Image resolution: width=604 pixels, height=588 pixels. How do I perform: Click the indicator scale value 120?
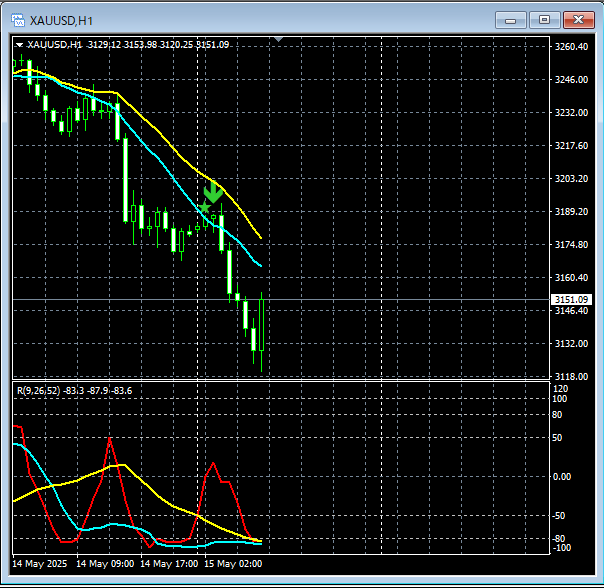[560, 389]
